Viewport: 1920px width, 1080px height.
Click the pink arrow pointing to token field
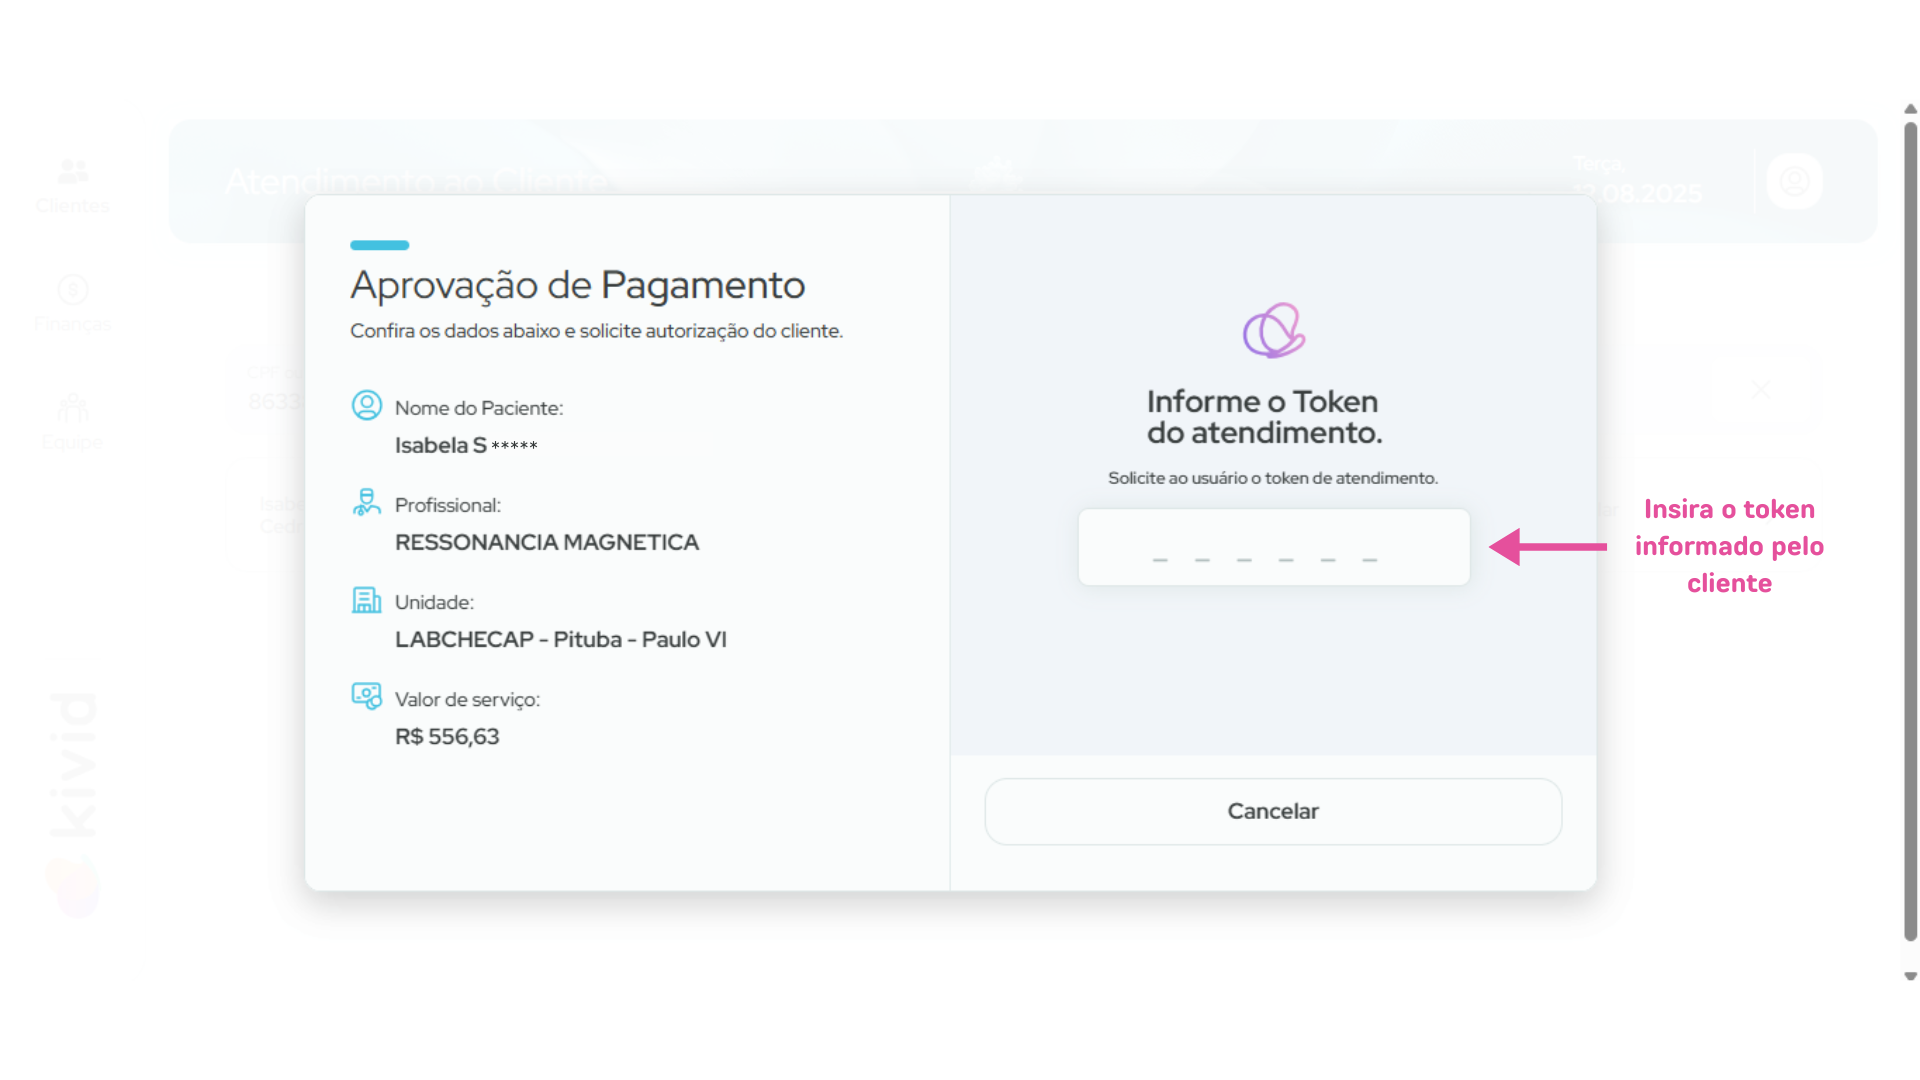[1547, 547]
